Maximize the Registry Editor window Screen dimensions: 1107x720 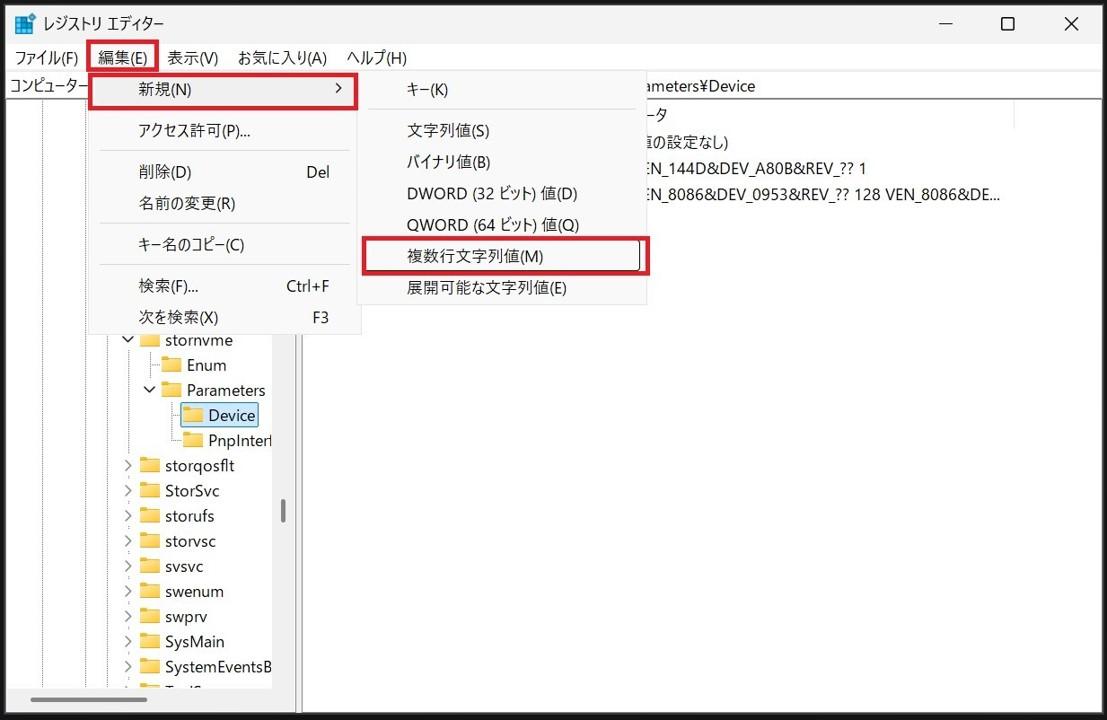(1007, 23)
